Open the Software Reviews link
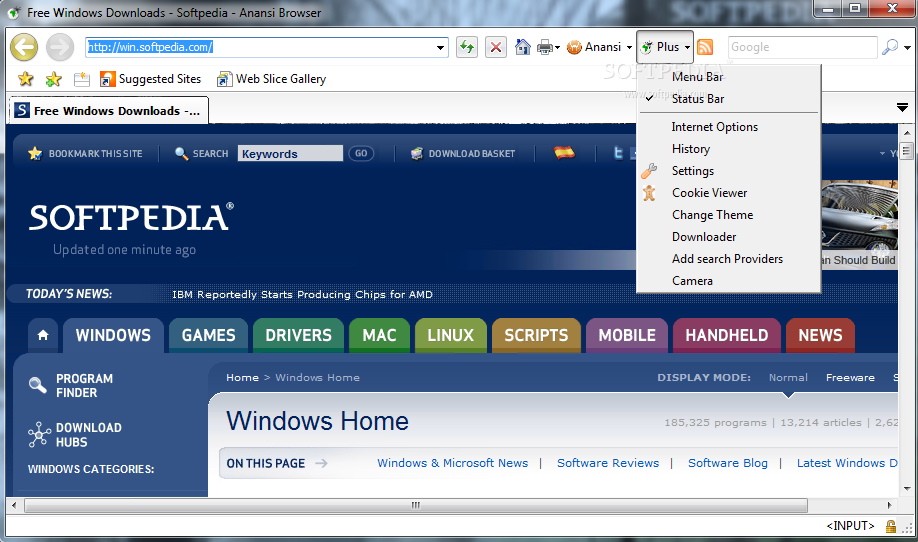Screen dimensions: 918x542 pos(608,463)
